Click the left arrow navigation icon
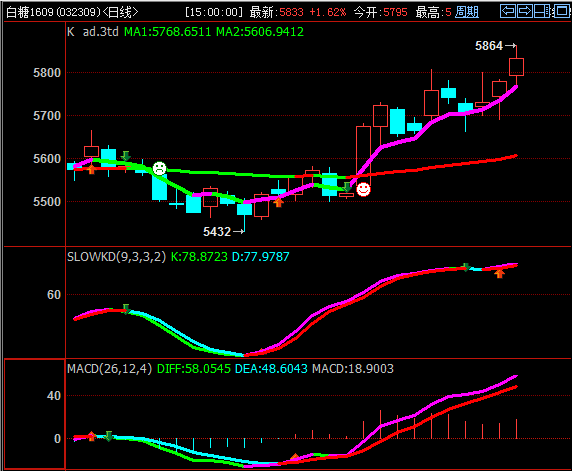The width and height of the screenshot is (572, 471). coord(507,11)
